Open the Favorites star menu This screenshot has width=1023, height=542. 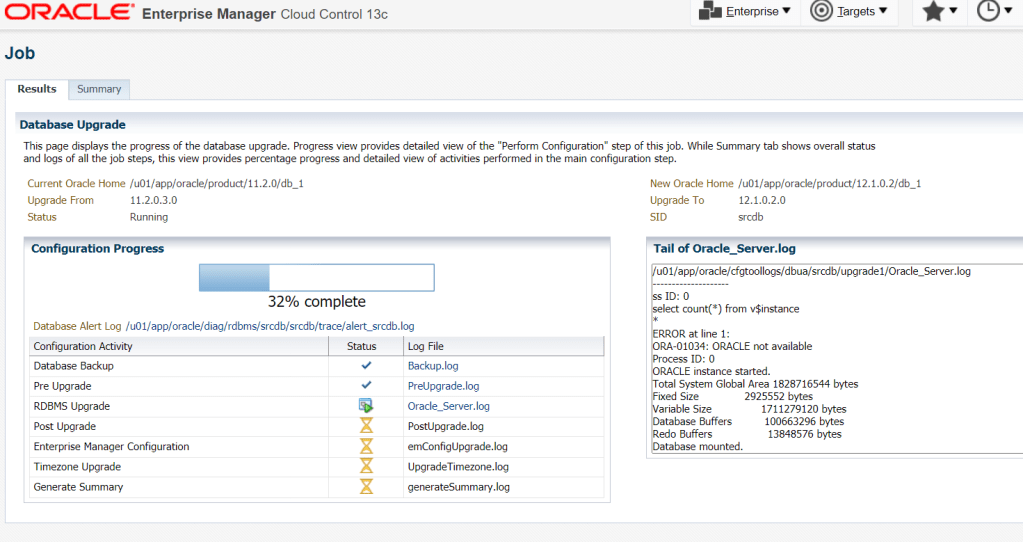(940, 12)
